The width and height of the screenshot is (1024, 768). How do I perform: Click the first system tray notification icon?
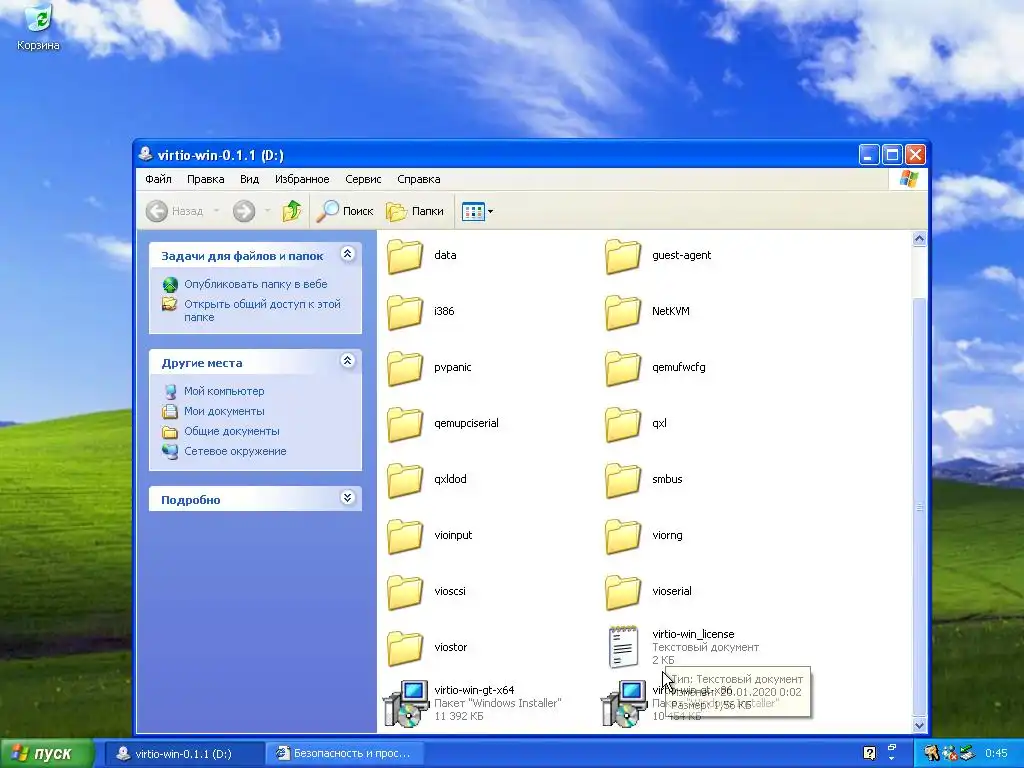[931, 754]
